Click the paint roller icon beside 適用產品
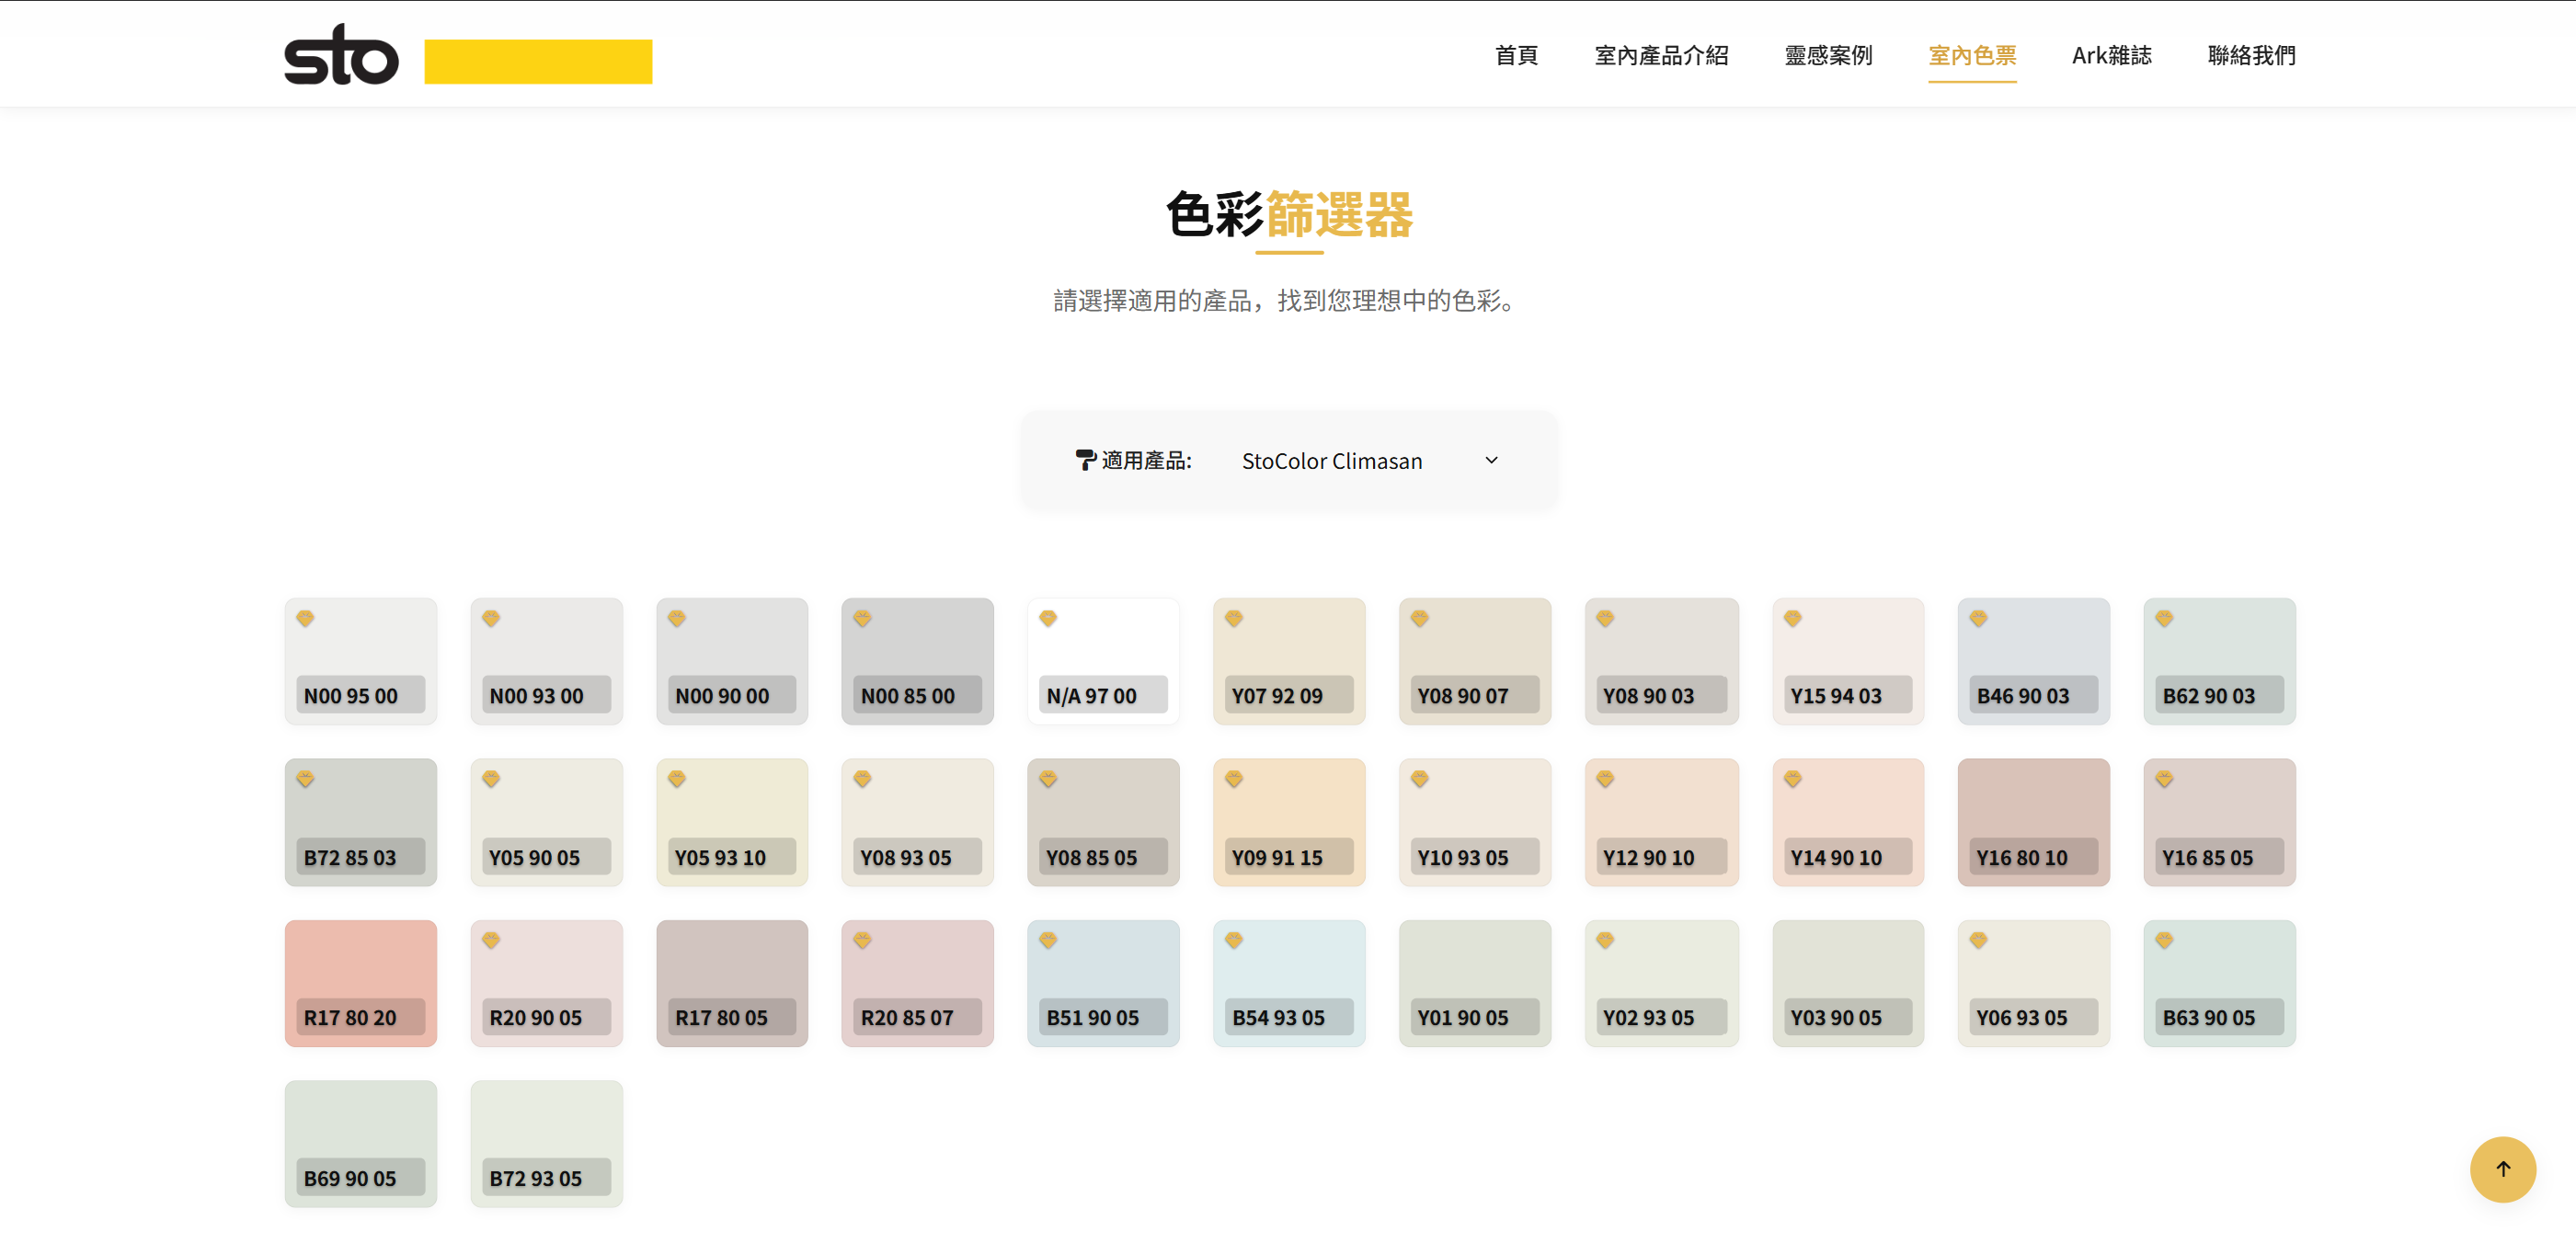The height and width of the screenshot is (1243, 2576). (x=1085, y=460)
